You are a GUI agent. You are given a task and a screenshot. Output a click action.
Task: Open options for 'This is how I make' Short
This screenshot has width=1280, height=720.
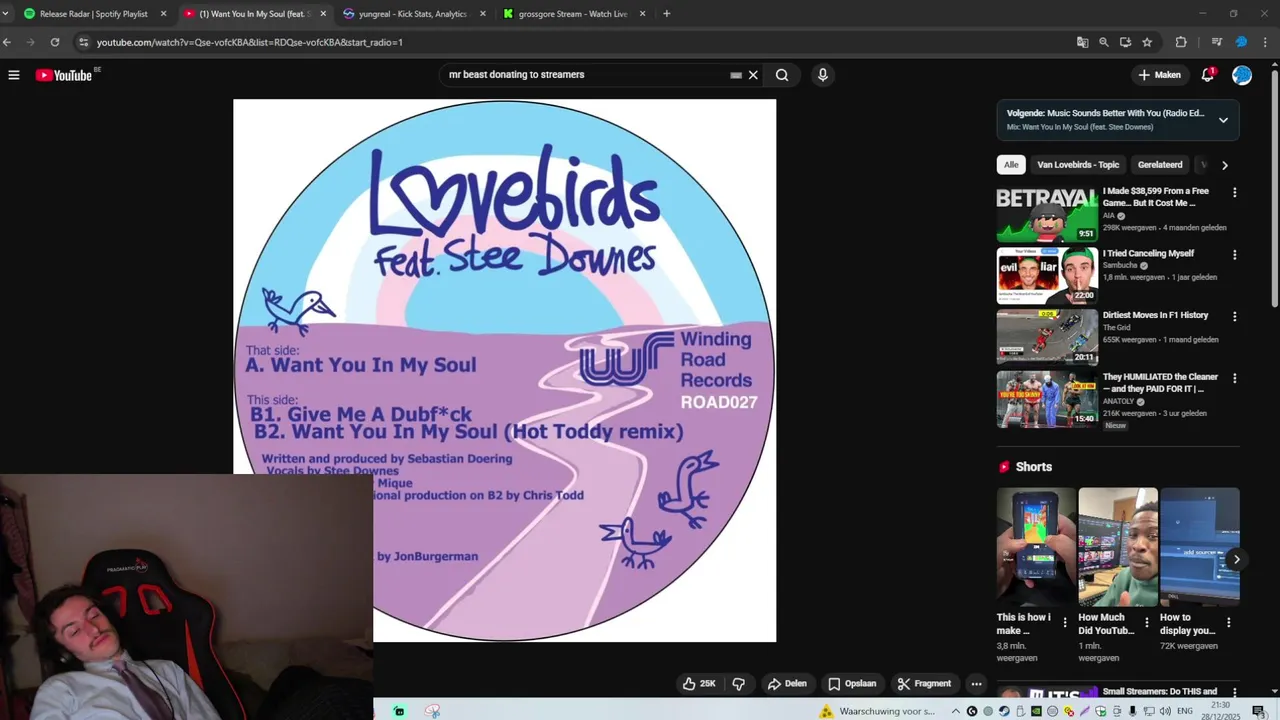coord(1064,623)
